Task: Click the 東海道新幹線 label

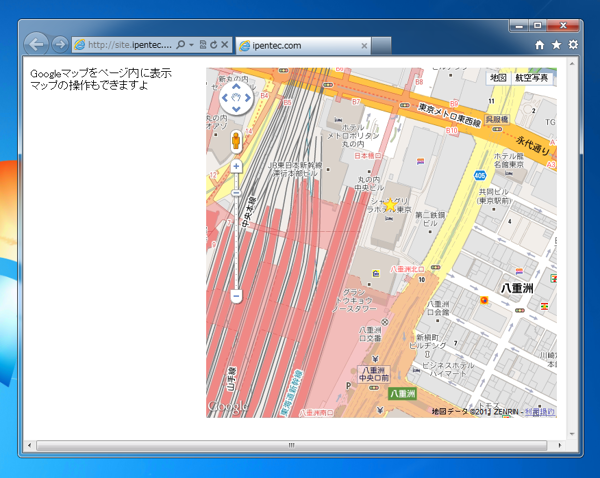Action: click(x=292, y=393)
